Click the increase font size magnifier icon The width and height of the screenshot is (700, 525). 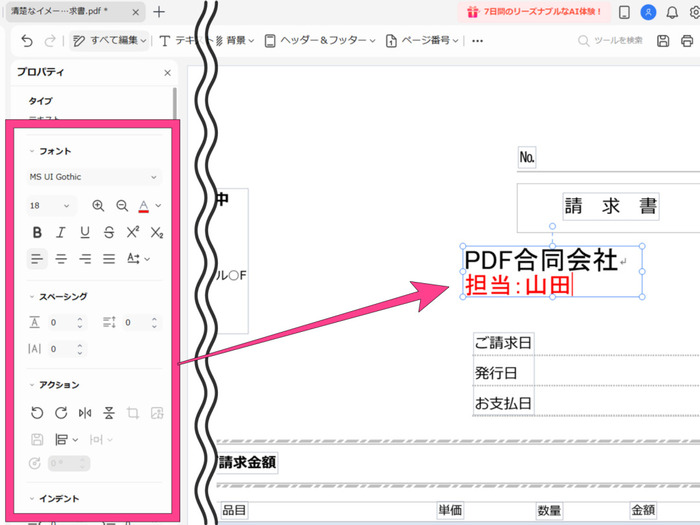pyautogui.click(x=98, y=205)
